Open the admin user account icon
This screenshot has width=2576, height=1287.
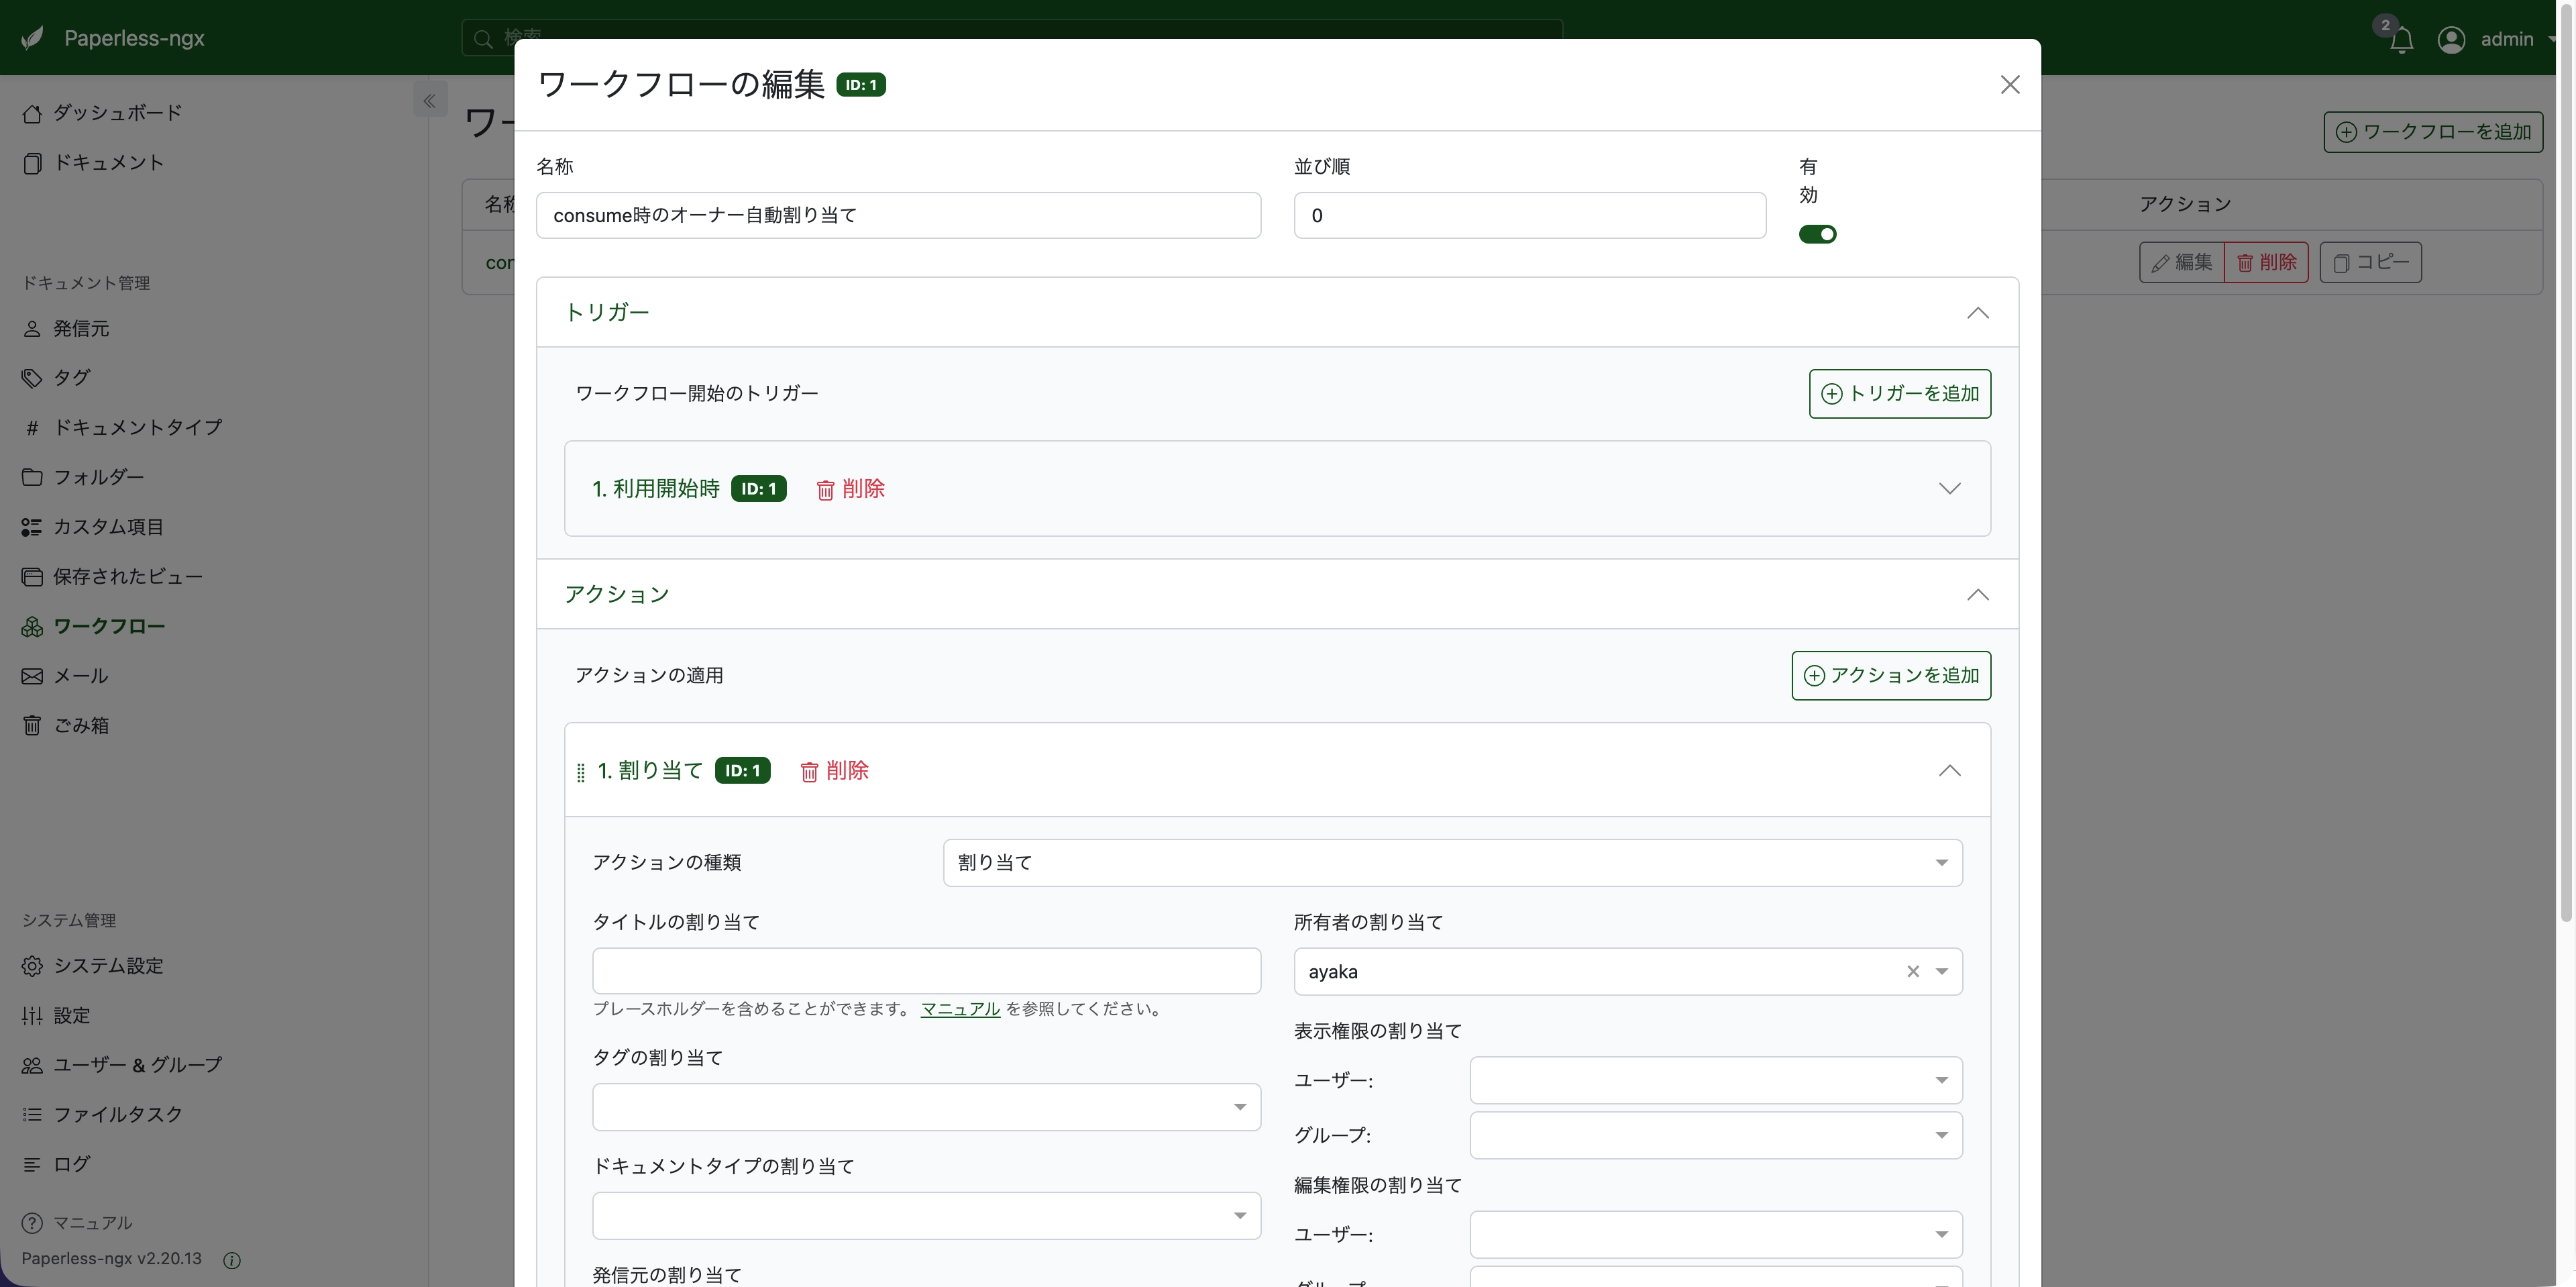point(2451,39)
